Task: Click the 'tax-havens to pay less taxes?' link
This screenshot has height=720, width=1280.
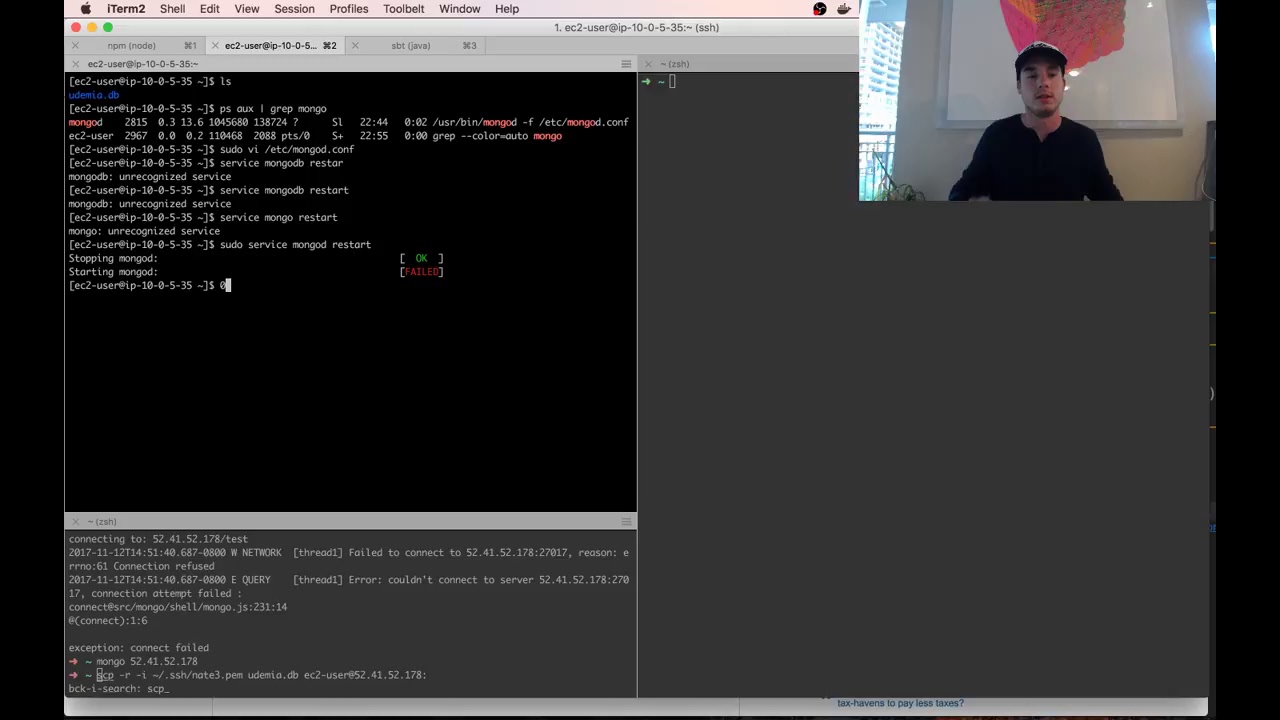Action: 900,703
